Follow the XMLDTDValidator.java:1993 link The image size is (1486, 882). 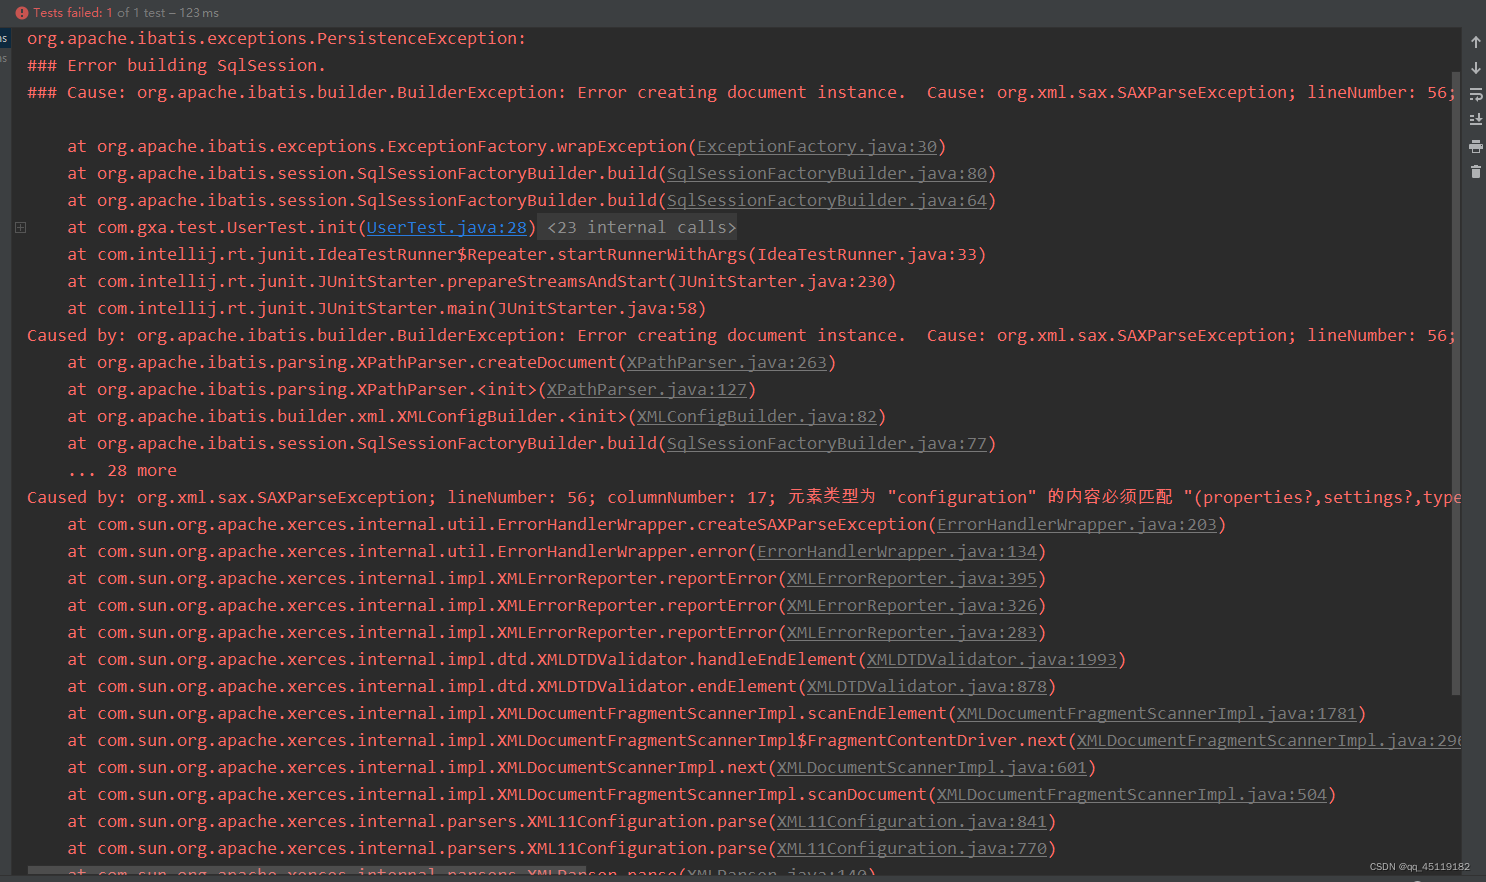[x=992, y=659]
